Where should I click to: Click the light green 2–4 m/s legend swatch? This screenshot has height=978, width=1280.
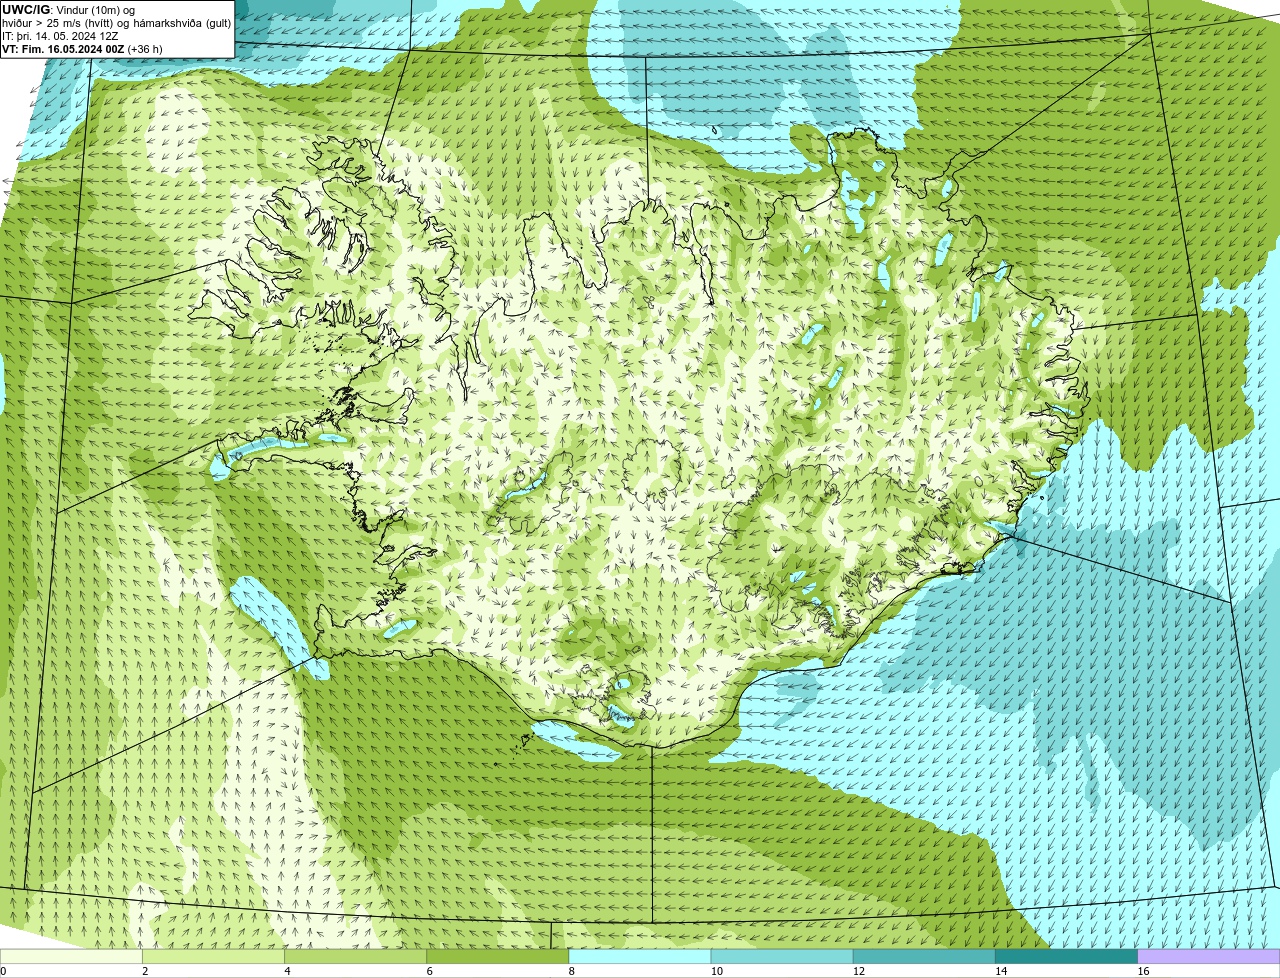[x=213, y=956]
